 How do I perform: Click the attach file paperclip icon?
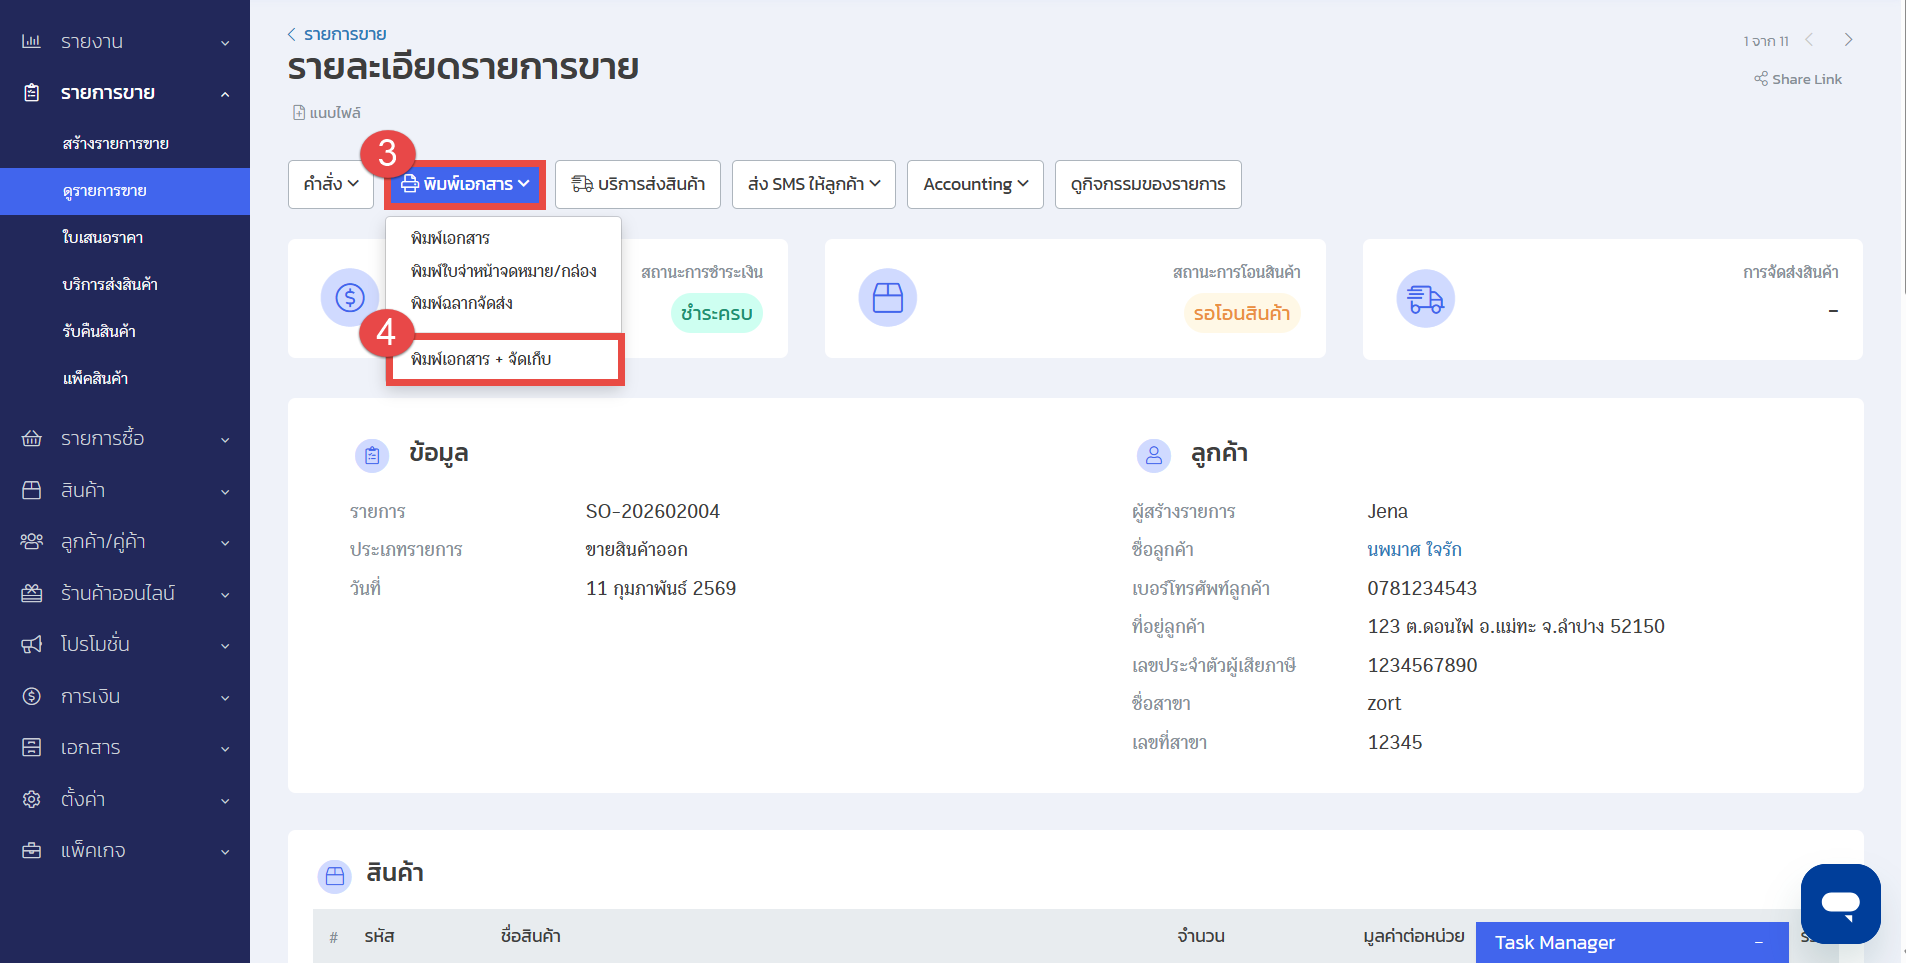(299, 113)
